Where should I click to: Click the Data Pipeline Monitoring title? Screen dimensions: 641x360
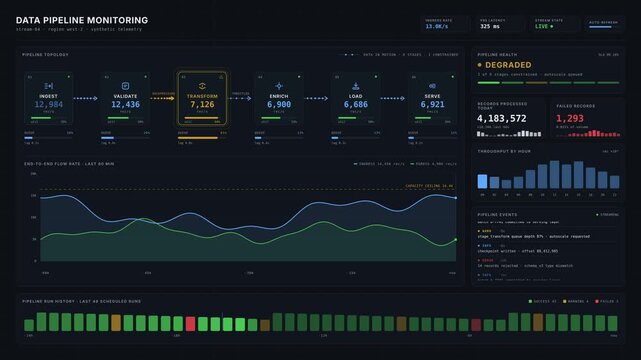82,20
